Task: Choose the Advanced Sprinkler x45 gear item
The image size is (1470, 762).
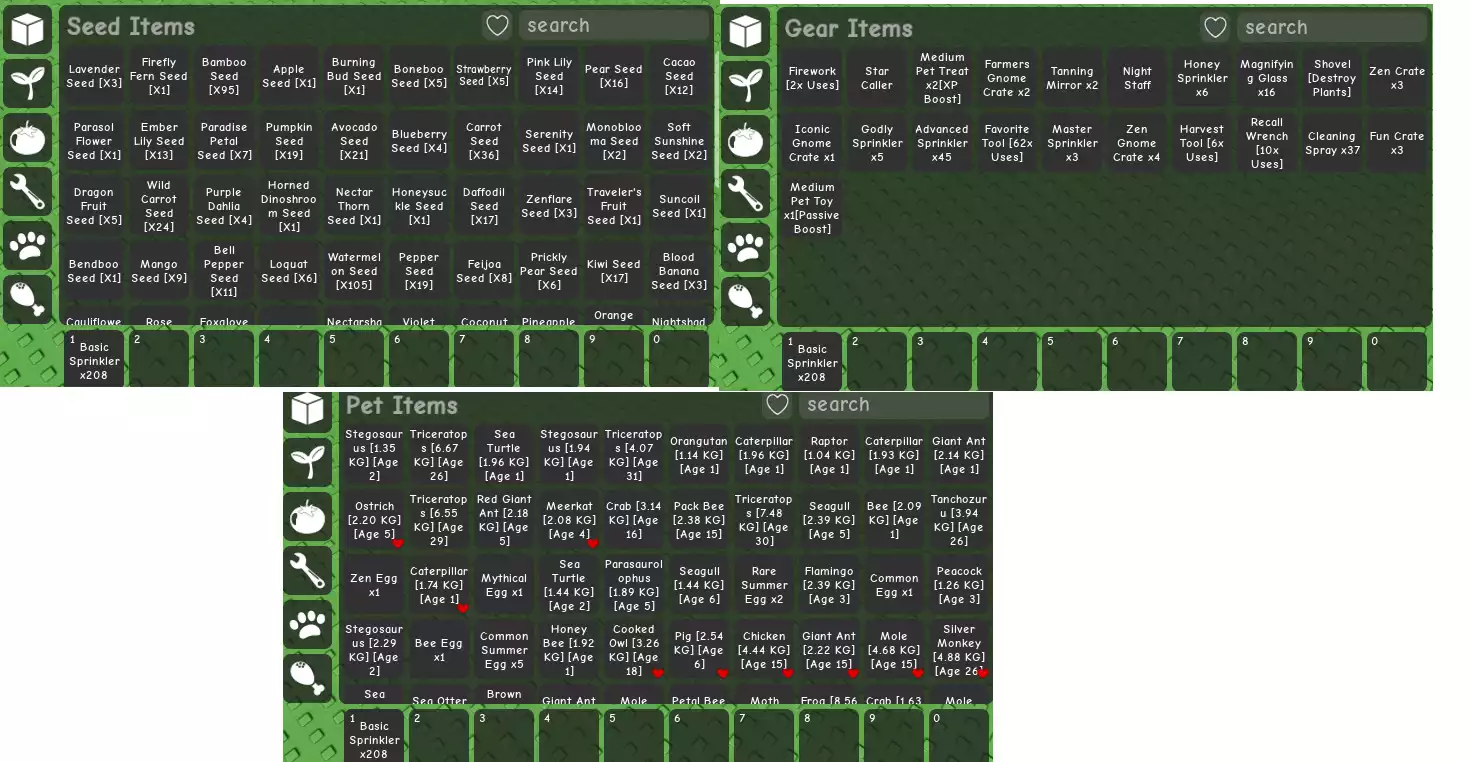Action: coord(941,143)
